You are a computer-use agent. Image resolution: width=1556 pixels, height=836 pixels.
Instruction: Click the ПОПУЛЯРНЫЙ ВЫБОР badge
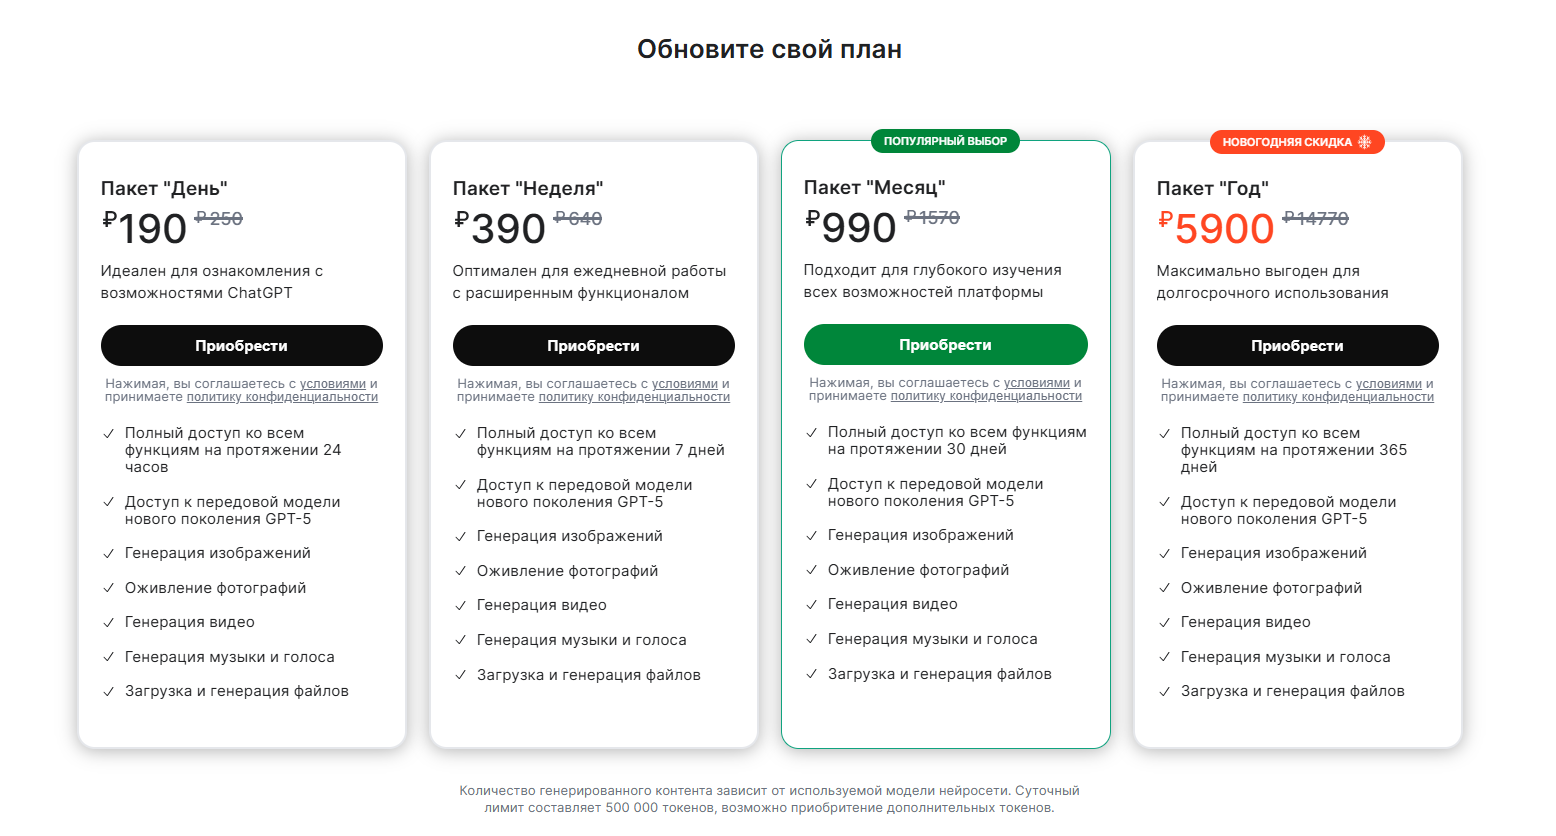[946, 140]
